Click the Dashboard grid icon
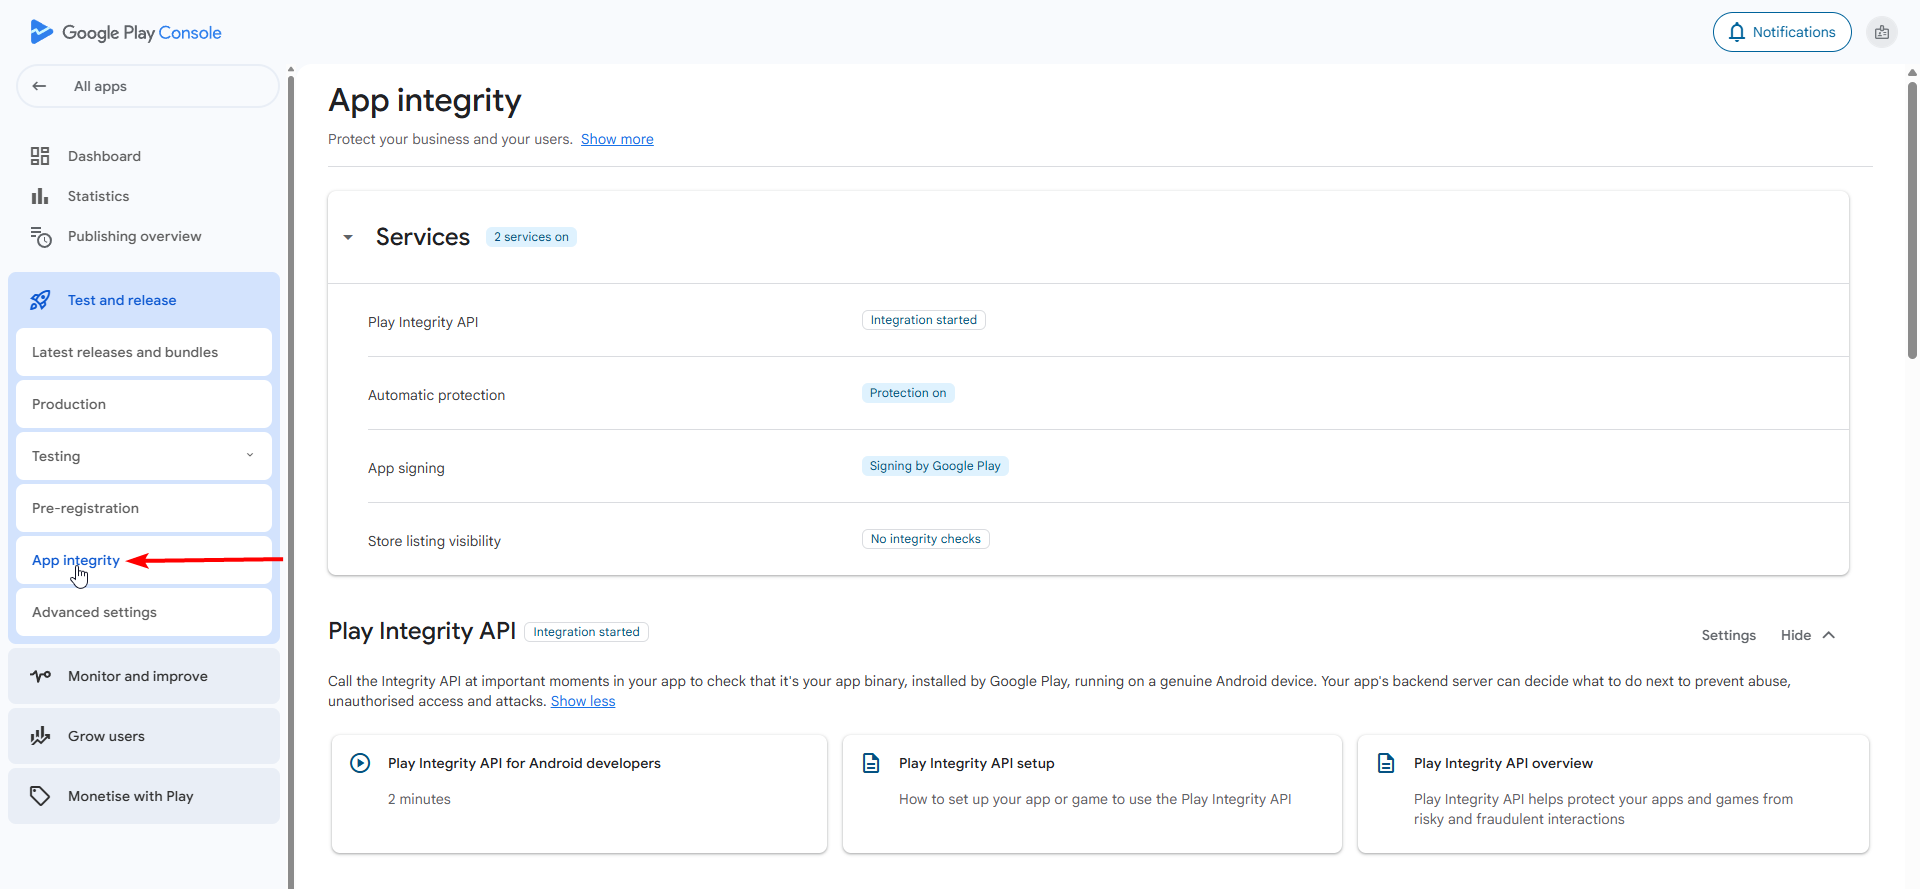 click(40, 156)
